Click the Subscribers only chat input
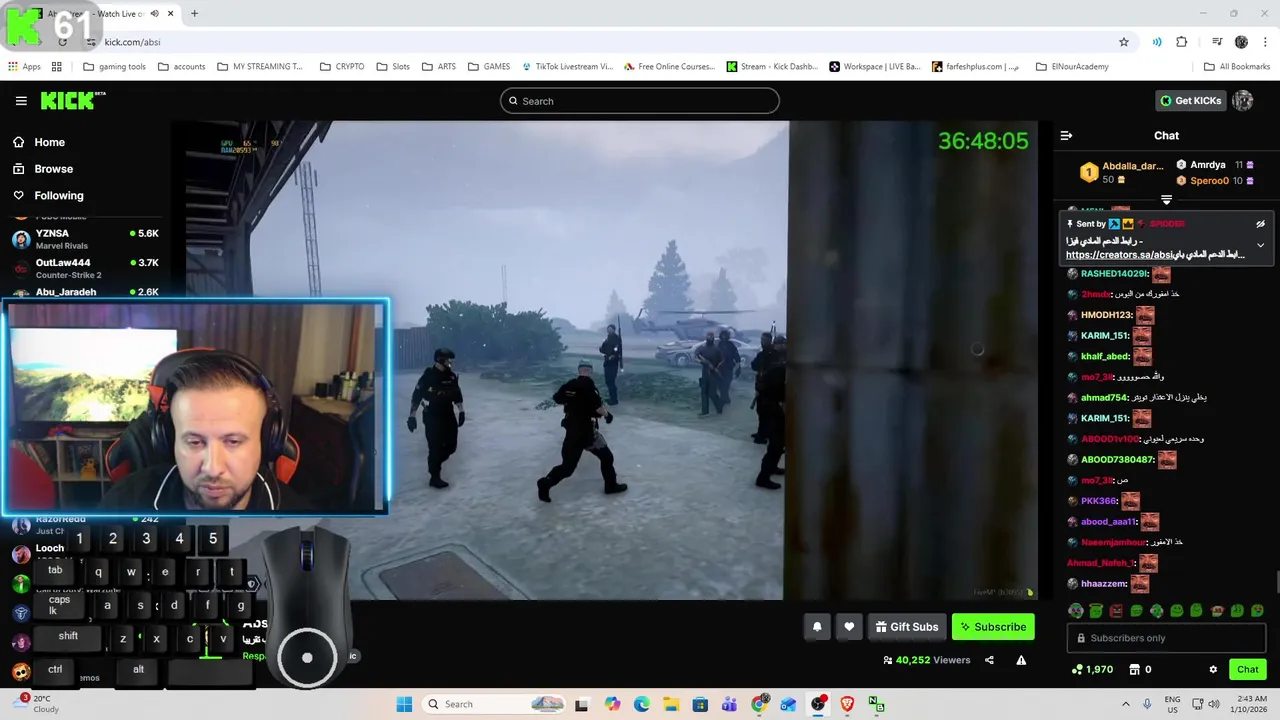Image resolution: width=1280 pixels, height=720 pixels. coord(1166,638)
